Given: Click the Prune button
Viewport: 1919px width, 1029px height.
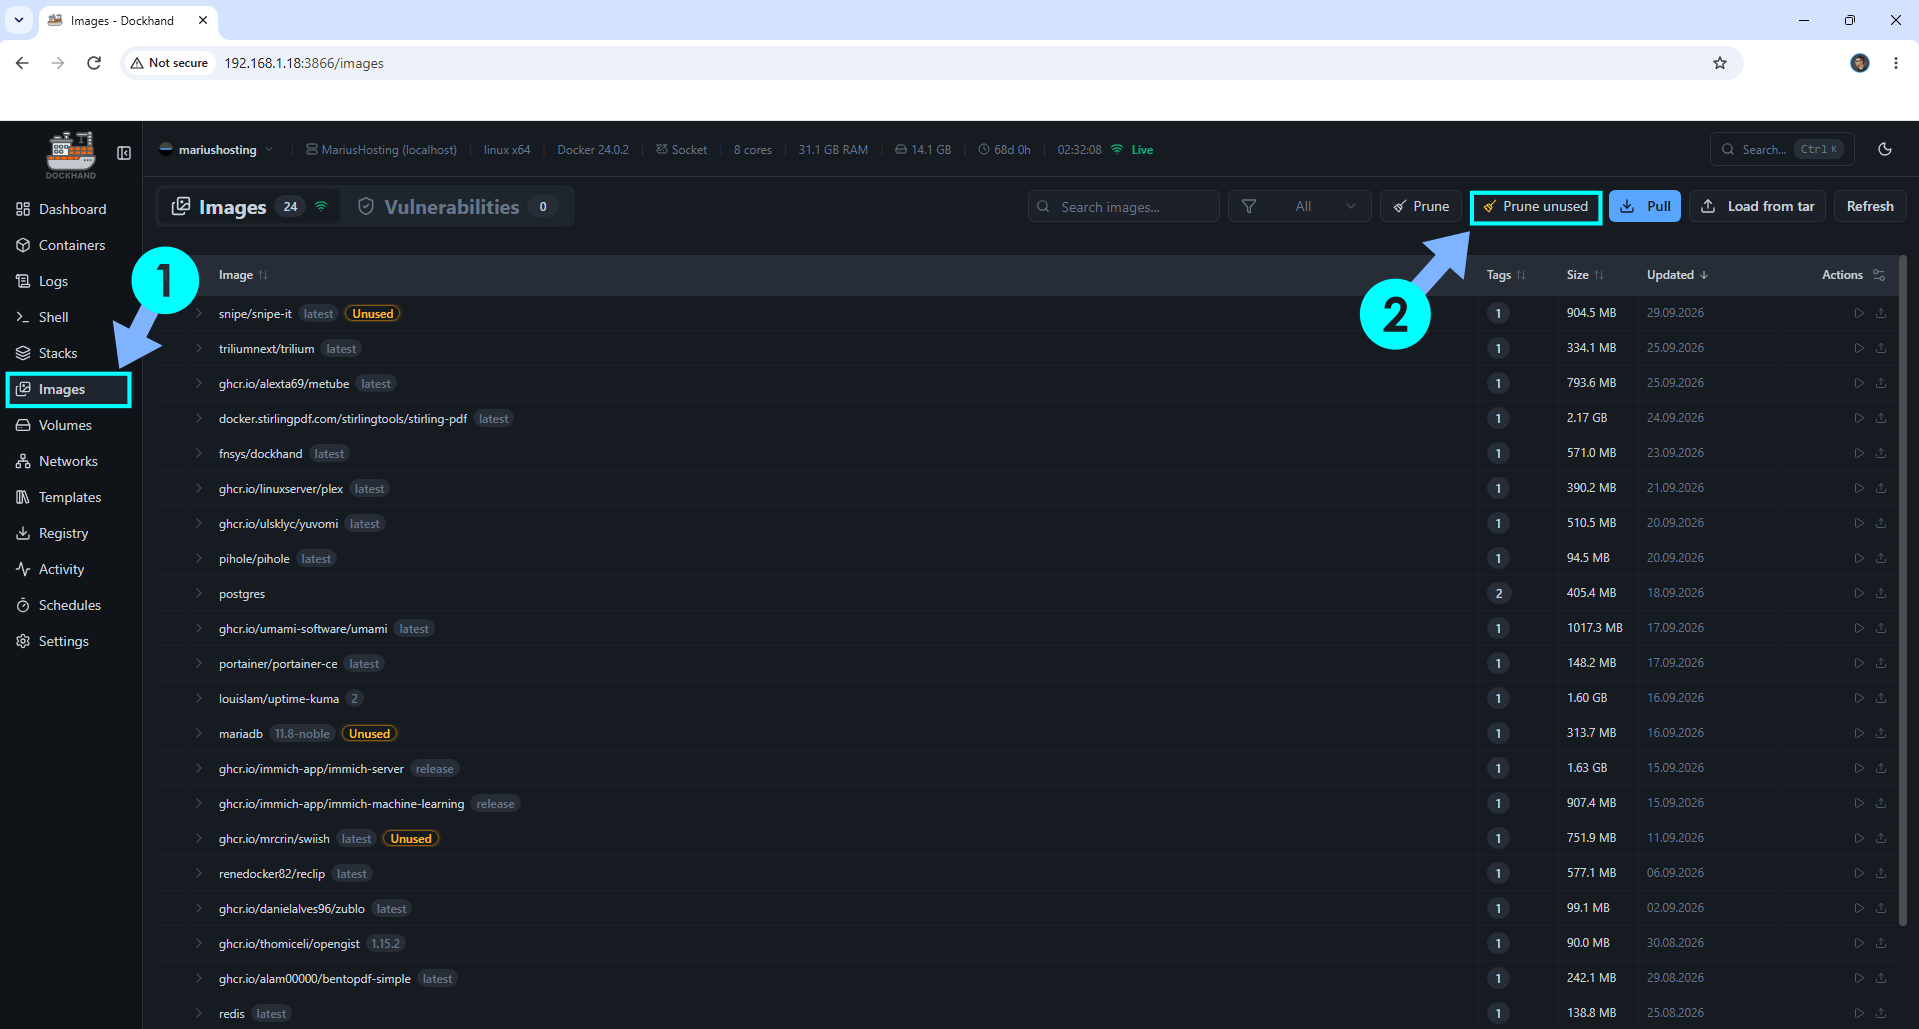Looking at the screenshot, I should (x=1421, y=206).
